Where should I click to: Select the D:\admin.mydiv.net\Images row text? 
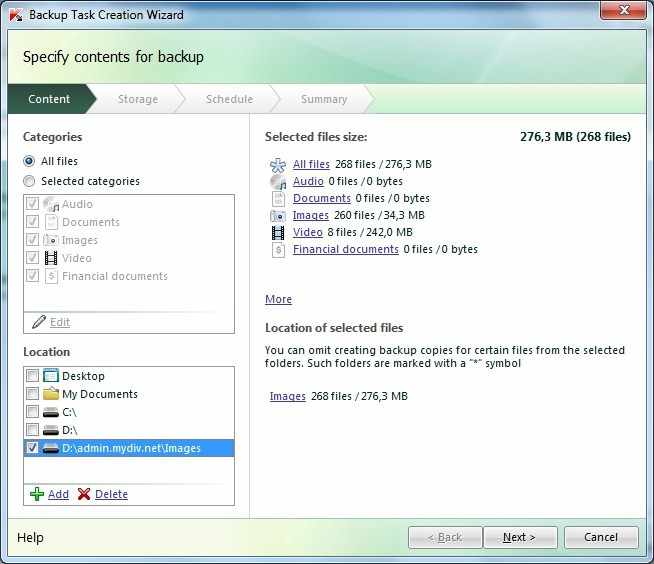(131, 448)
